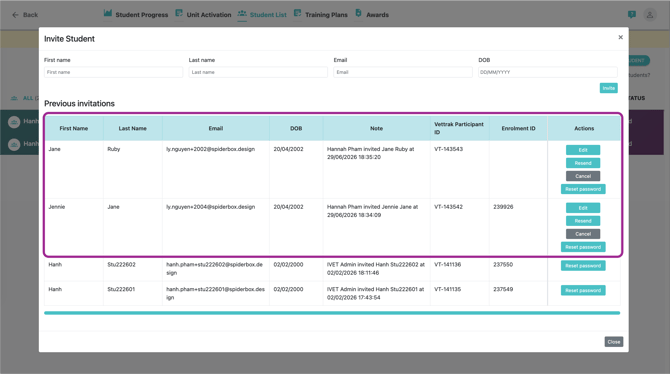Click the Student List people icon
Image resolution: width=670 pixels, height=374 pixels.
pyautogui.click(x=242, y=13)
